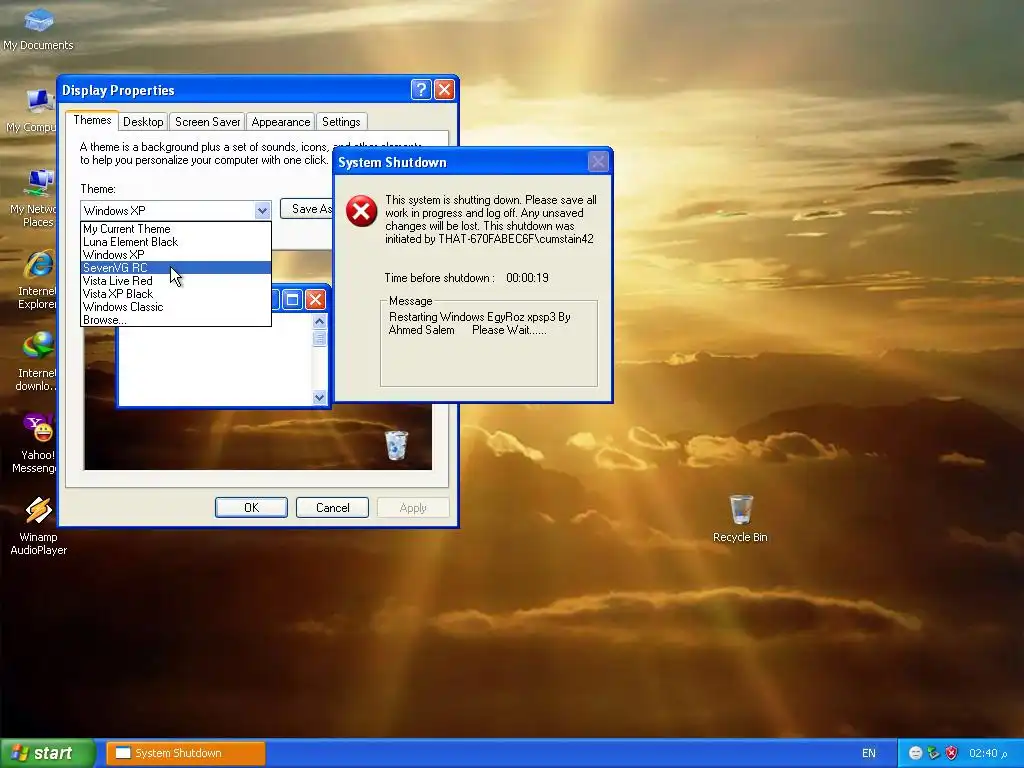1024x768 pixels.
Task: Close the Display Properties dialog
Action: (x=445, y=89)
